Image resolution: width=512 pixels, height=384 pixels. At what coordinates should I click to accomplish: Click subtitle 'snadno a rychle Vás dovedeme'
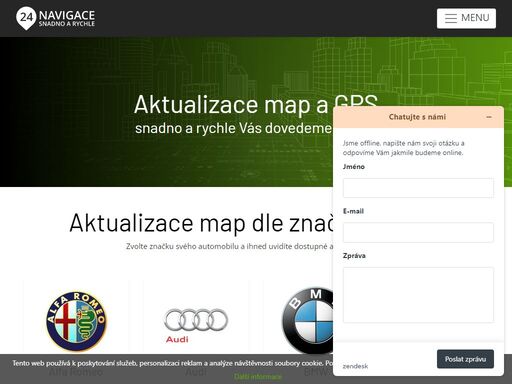[233, 128]
